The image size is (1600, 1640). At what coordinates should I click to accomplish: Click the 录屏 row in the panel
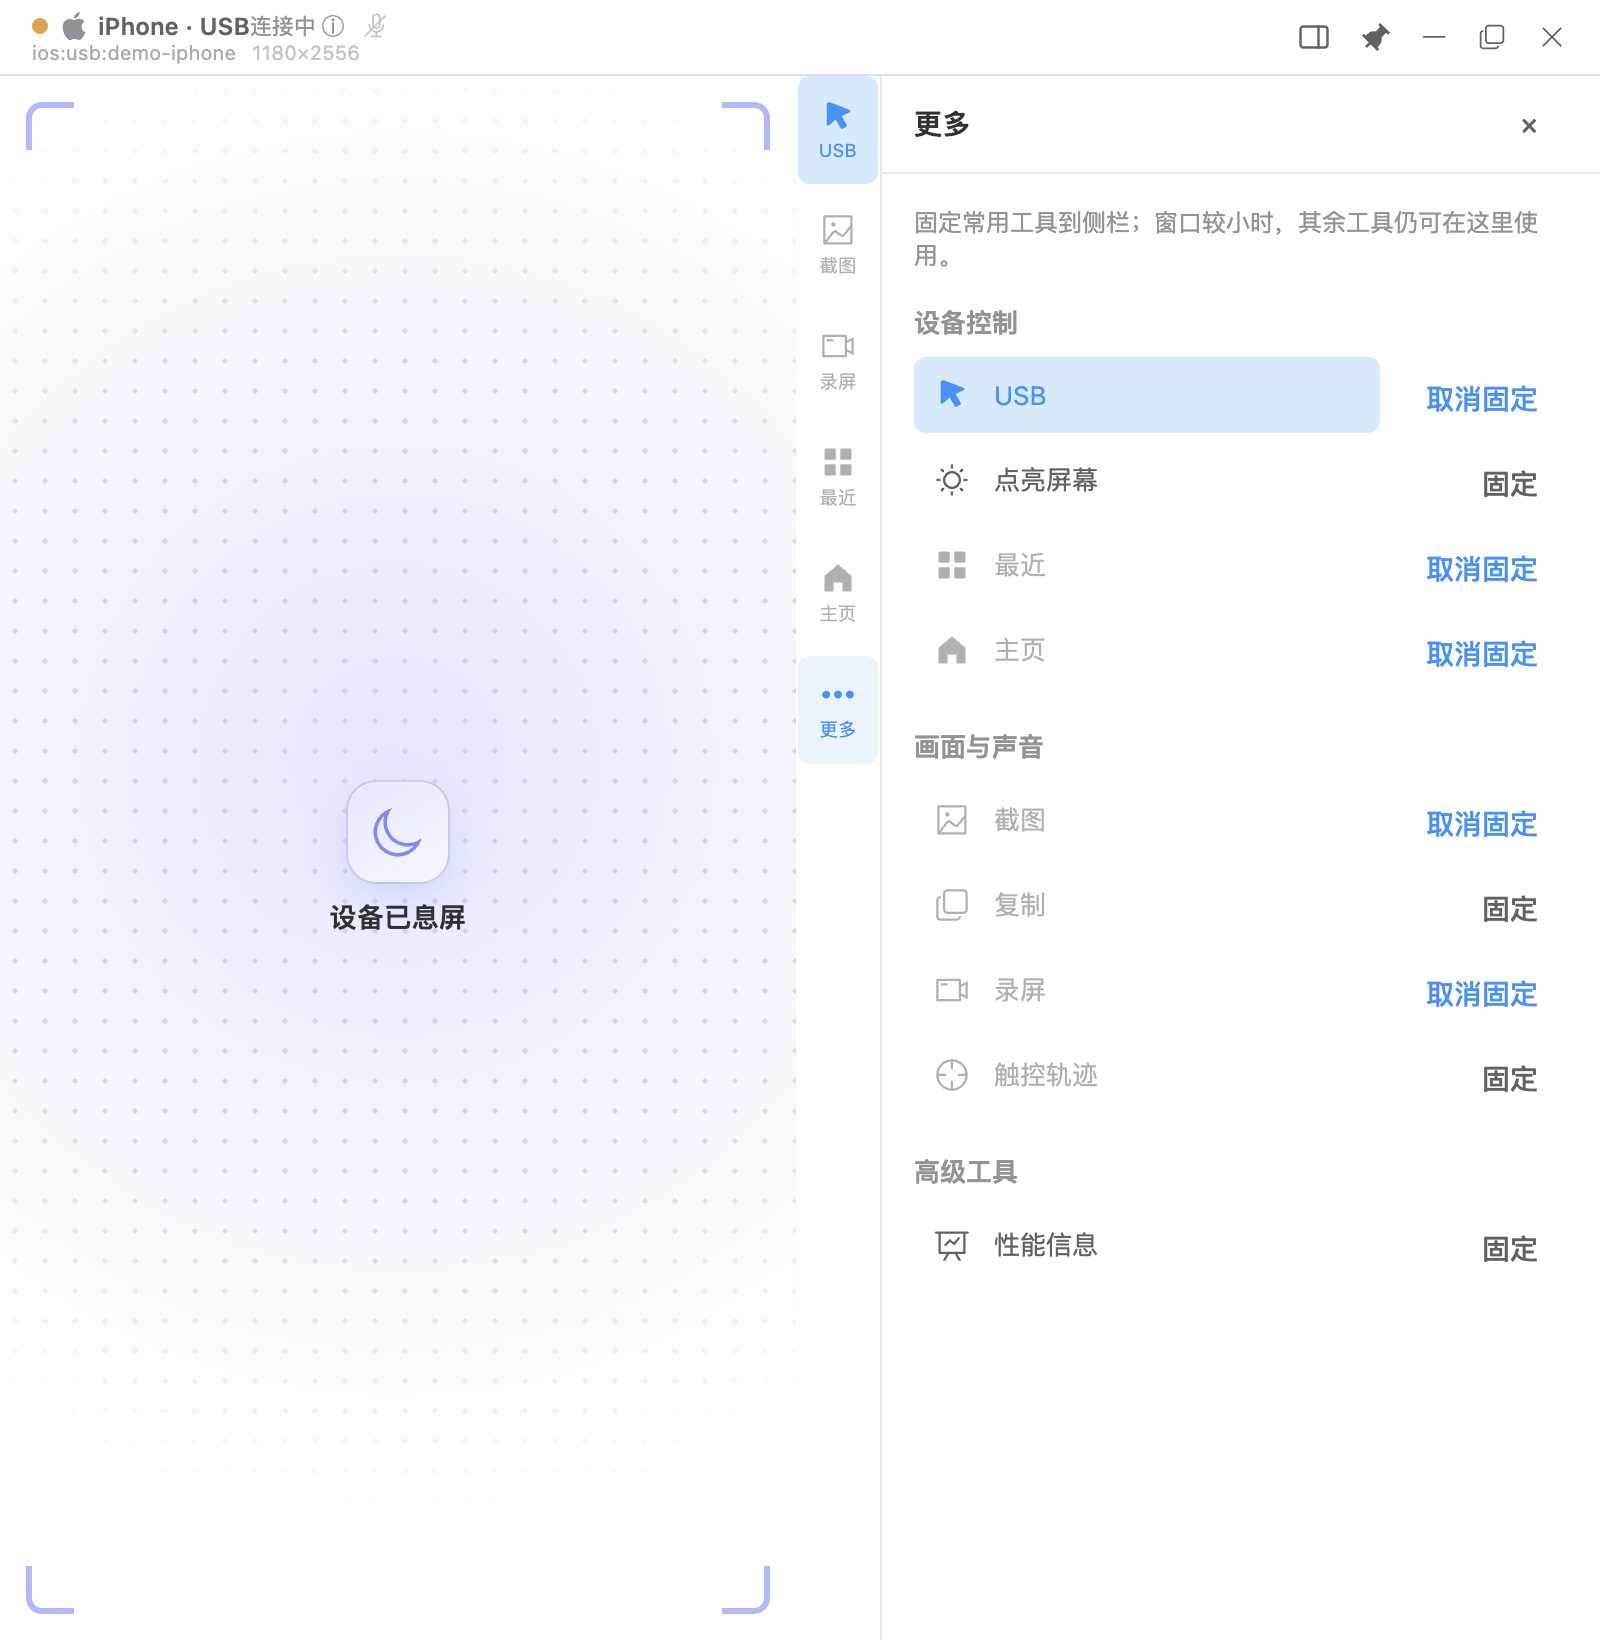point(1147,990)
